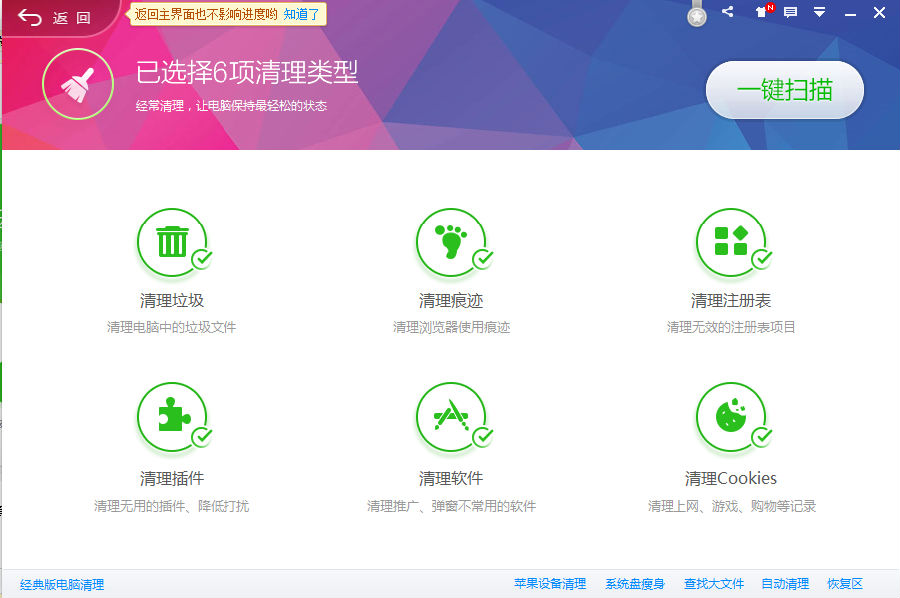Minimize the cleaner window
This screenshot has width=900, height=598.
pyautogui.click(x=851, y=13)
